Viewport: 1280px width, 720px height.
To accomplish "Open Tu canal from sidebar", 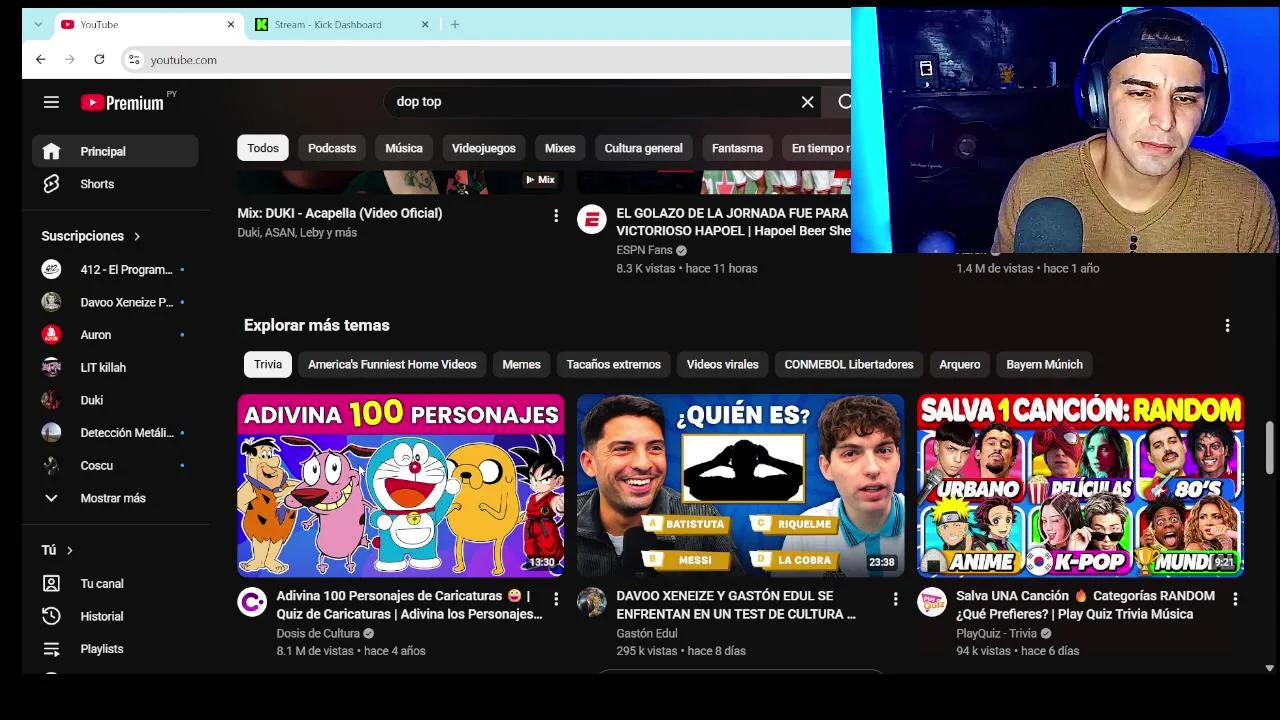I will [116, 583].
